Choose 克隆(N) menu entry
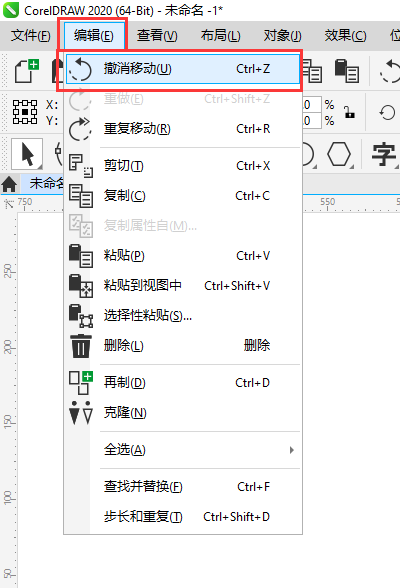Image resolution: width=400 pixels, height=588 pixels. [x=183, y=413]
